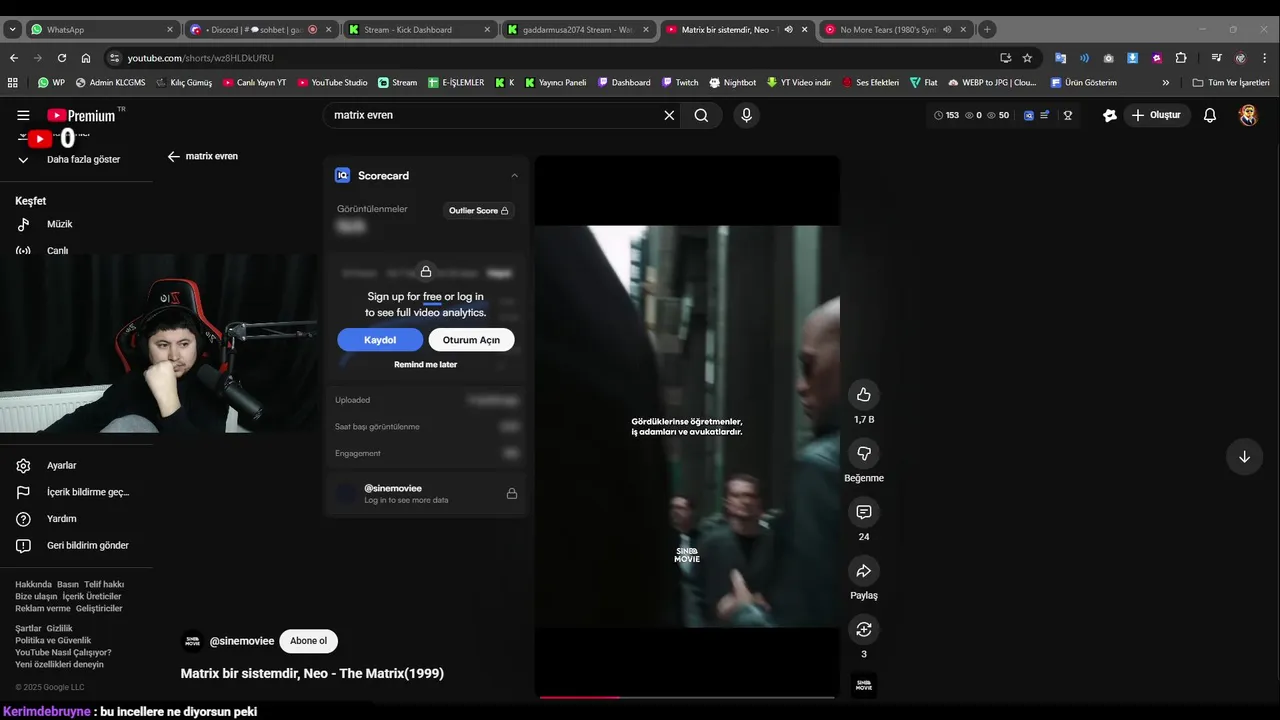Screen dimensions: 1280x720
Task: Click the Oturum Açın login button
Action: point(471,340)
